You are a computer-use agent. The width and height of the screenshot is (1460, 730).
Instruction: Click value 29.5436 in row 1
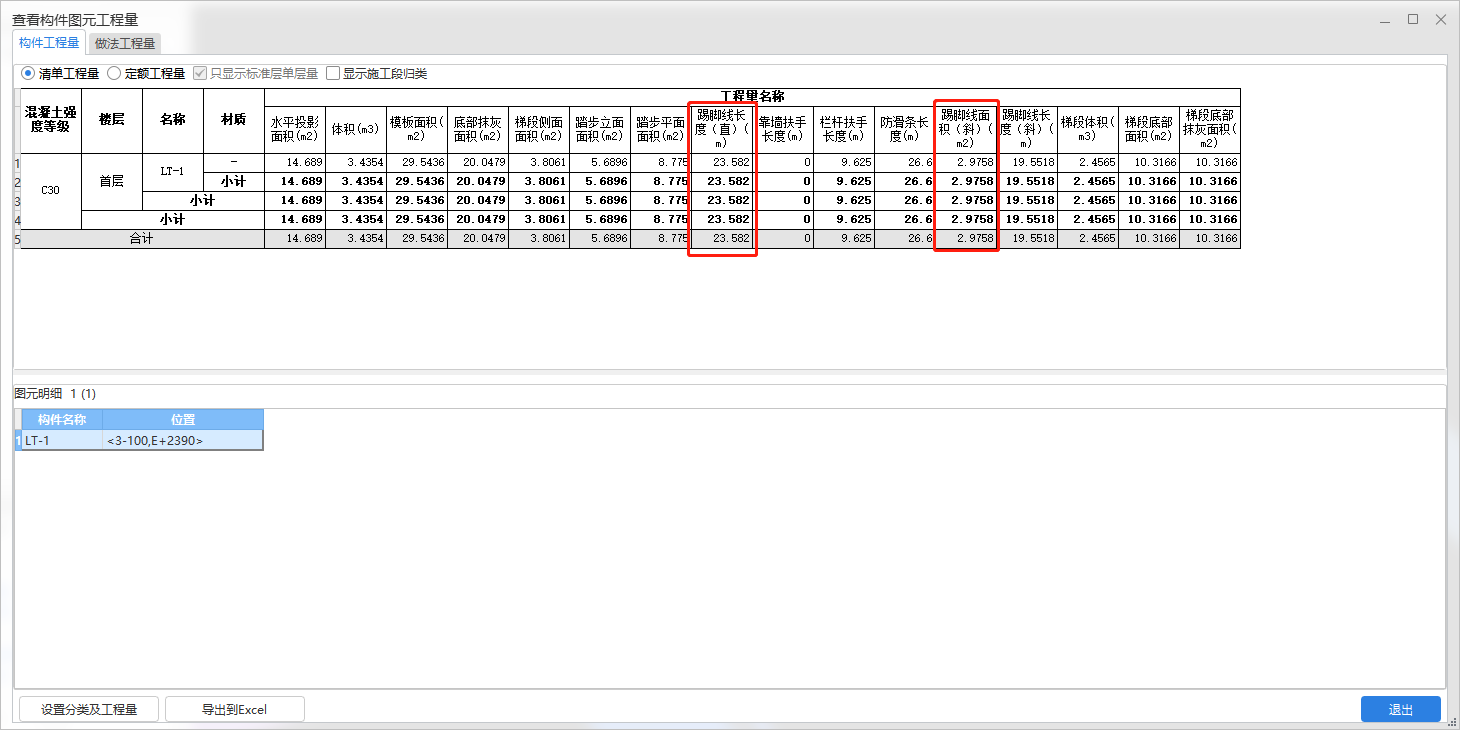click(x=417, y=163)
